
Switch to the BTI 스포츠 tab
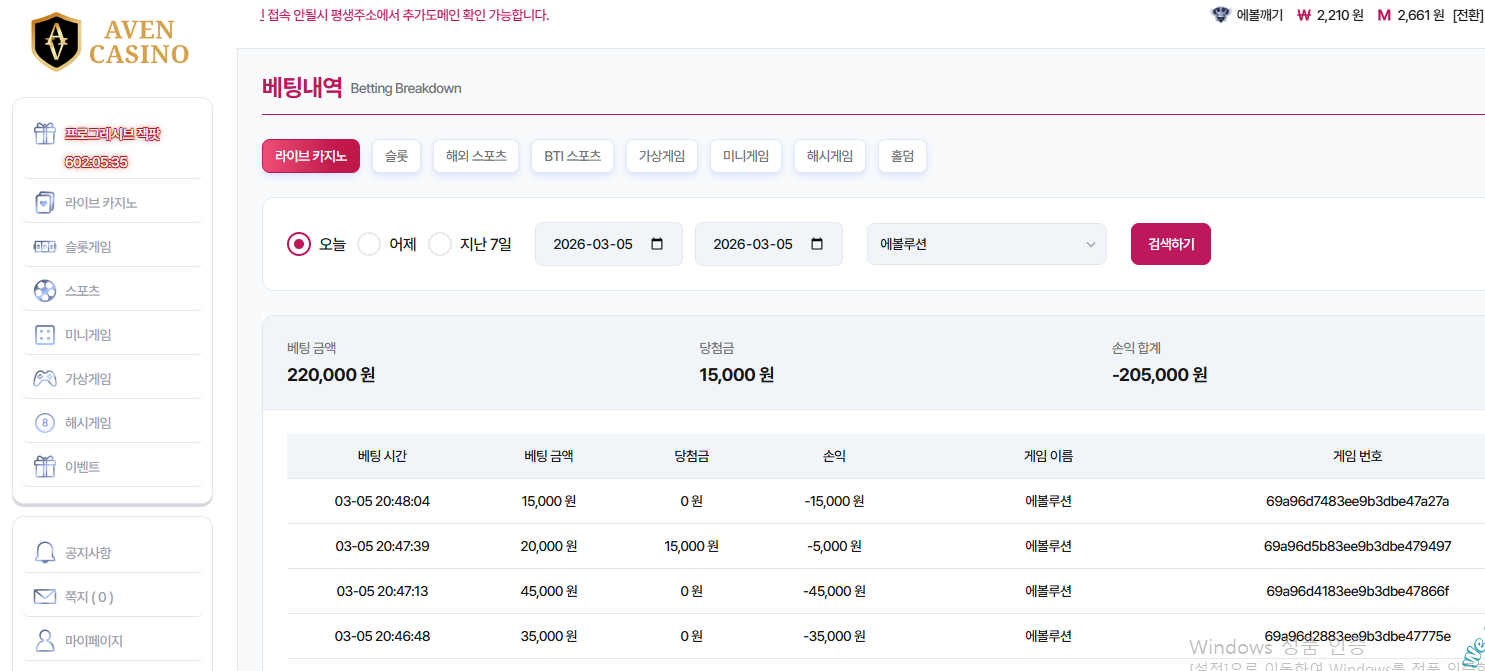pos(572,156)
